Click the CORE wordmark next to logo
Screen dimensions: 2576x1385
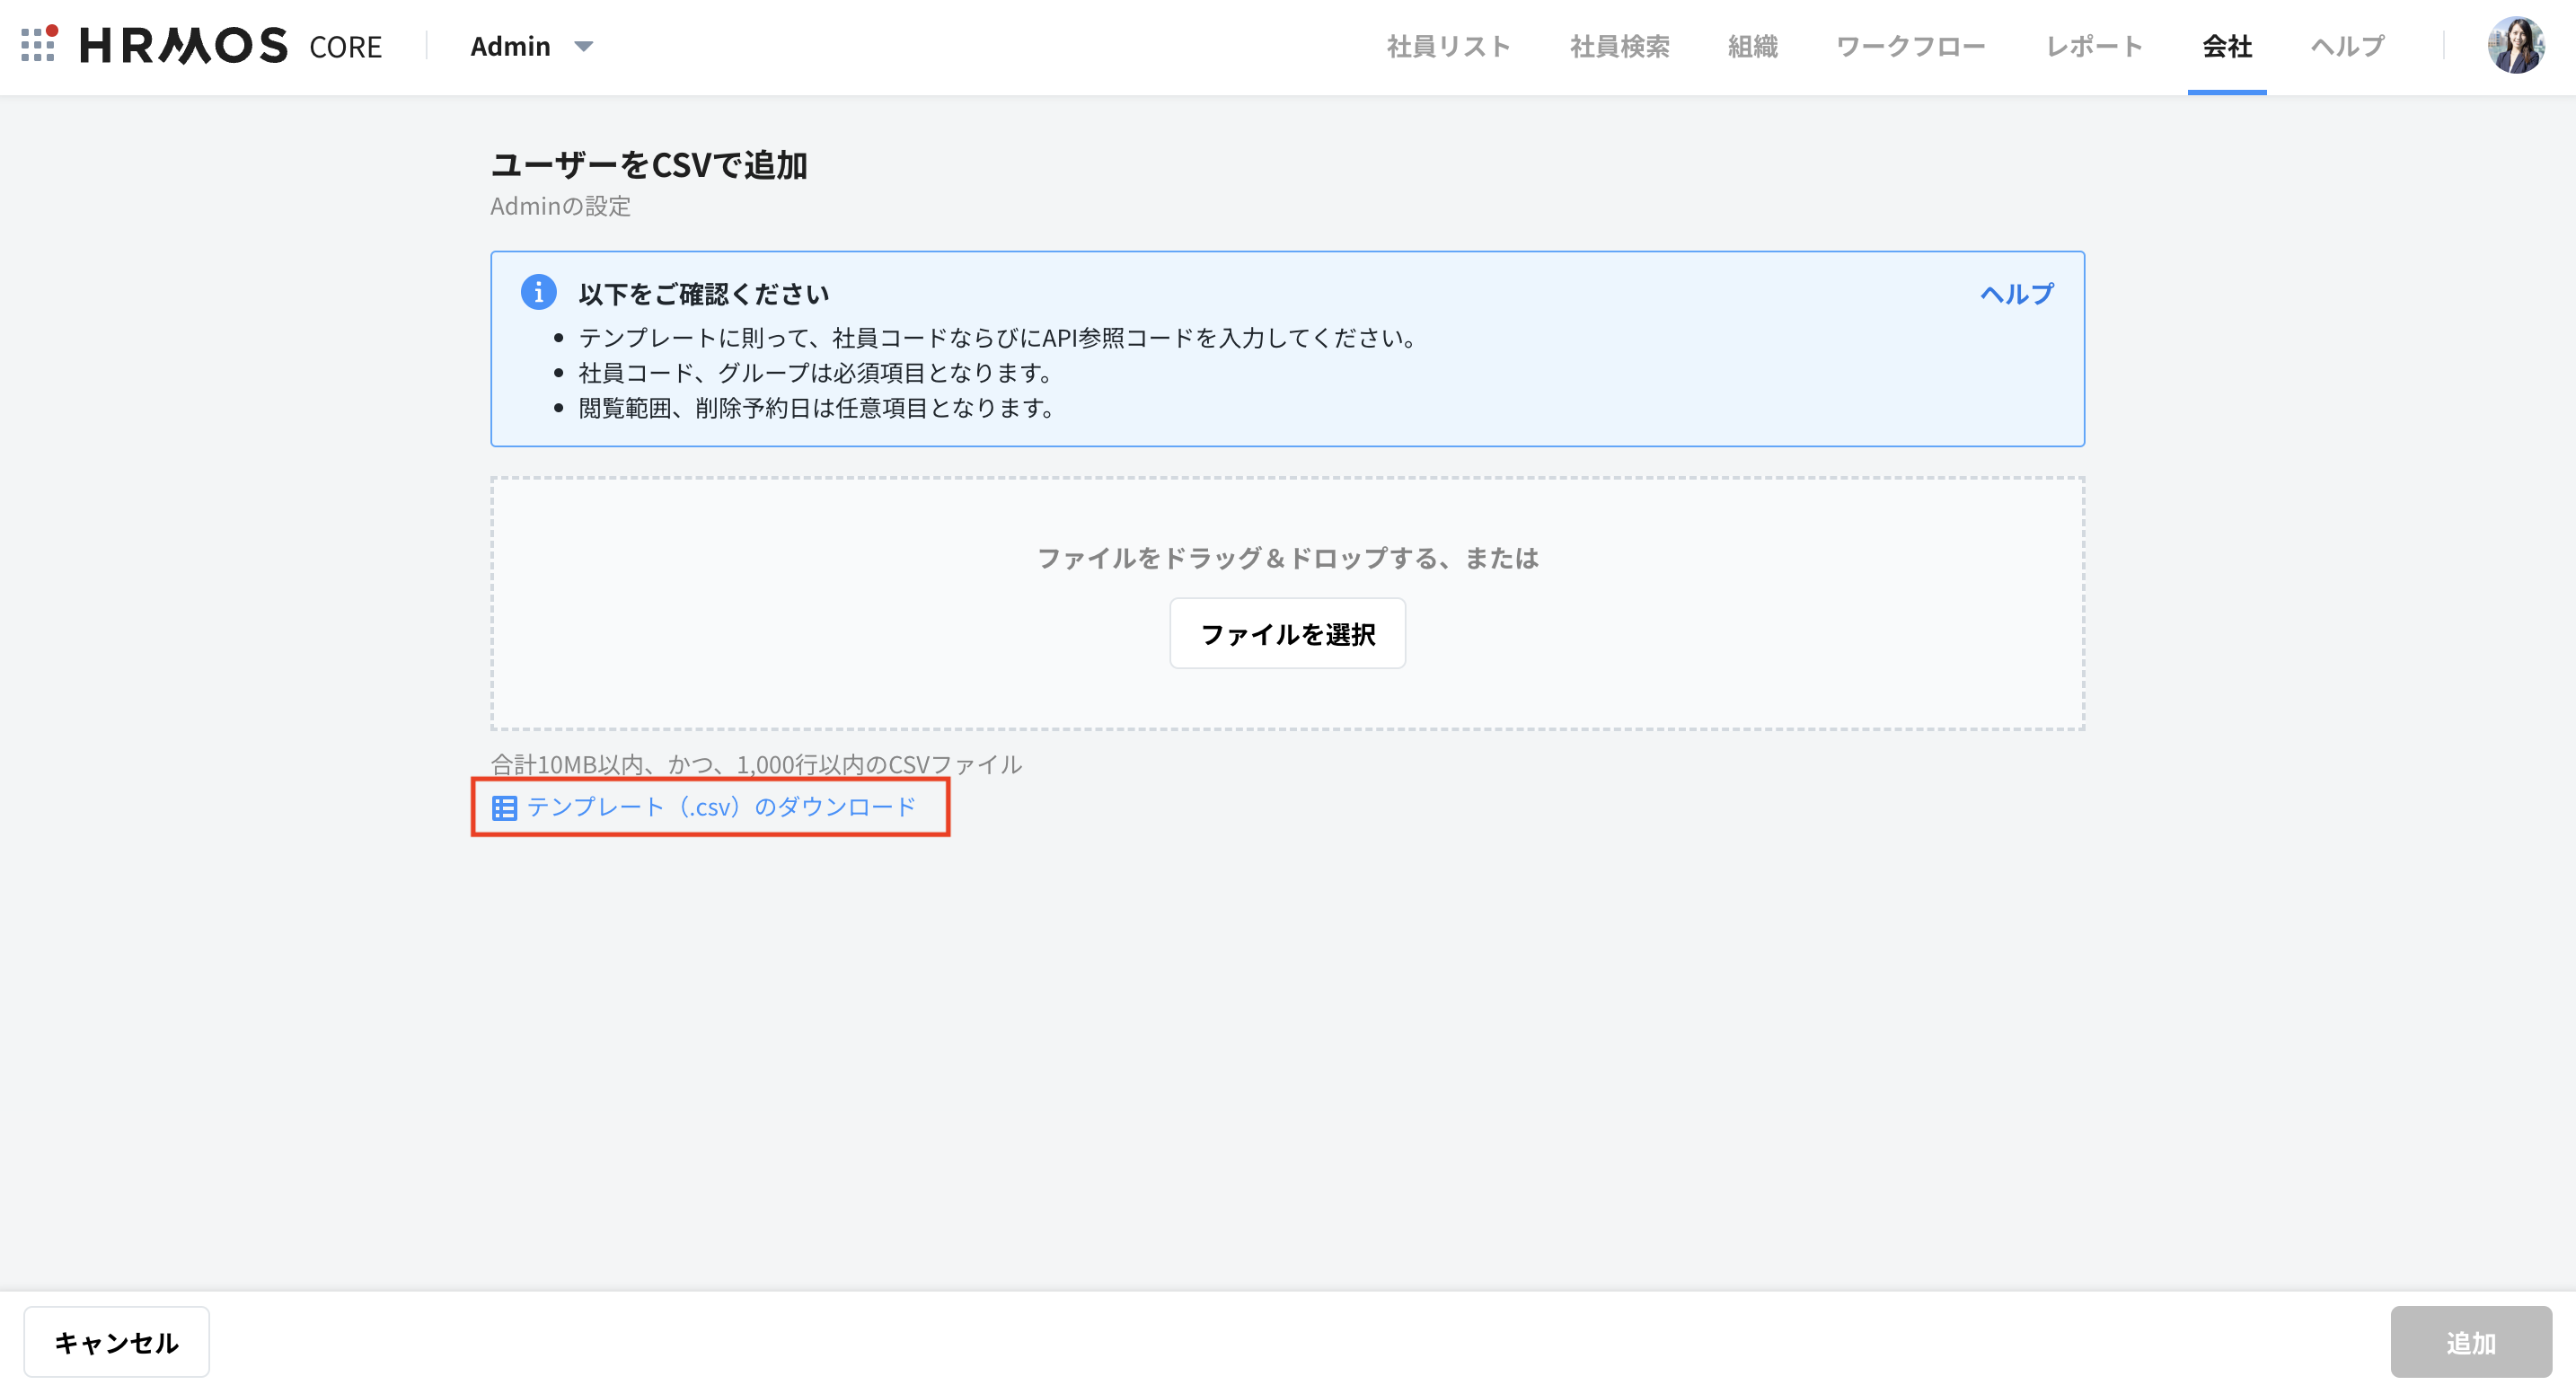(345, 47)
